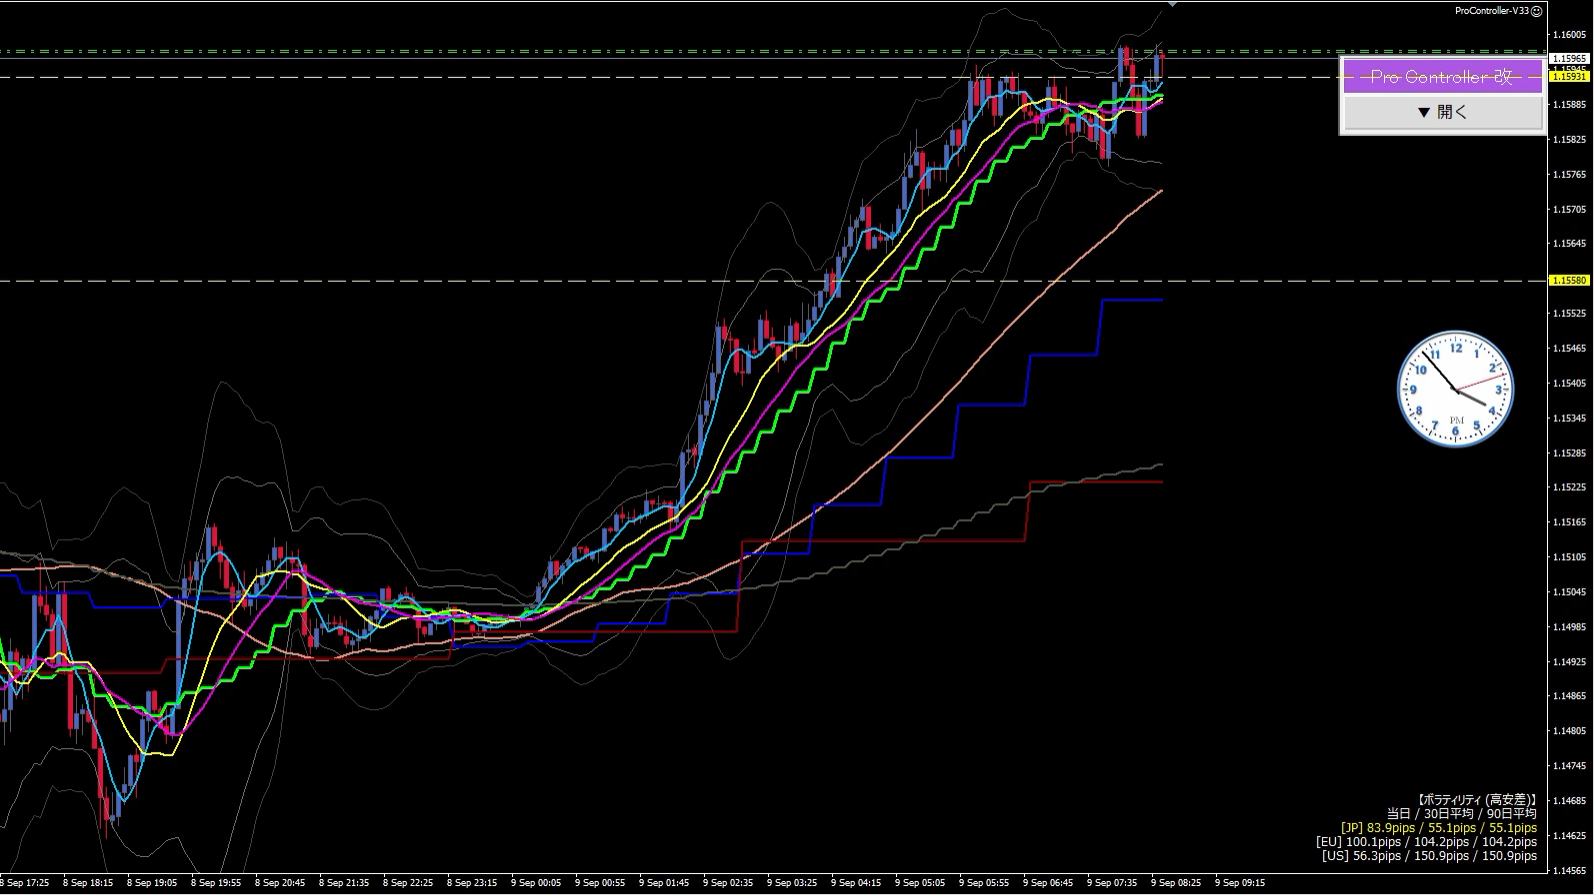Click the ProController-V33 expert advisor label

[x=1492, y=11]
